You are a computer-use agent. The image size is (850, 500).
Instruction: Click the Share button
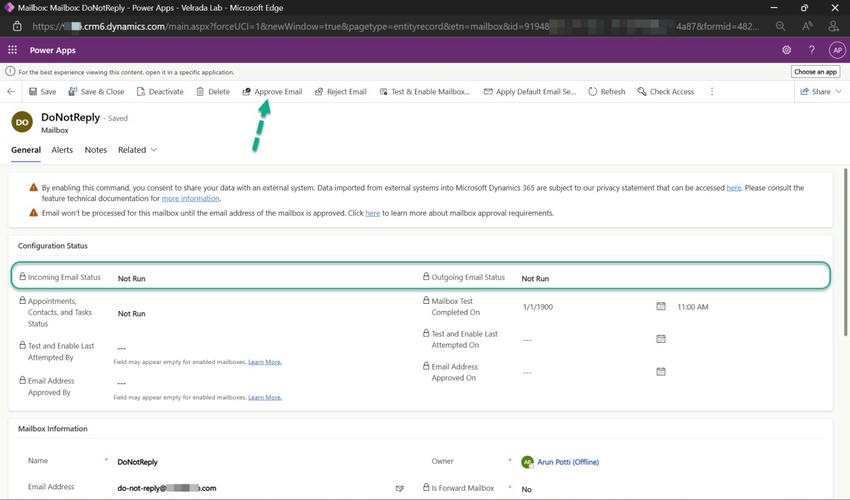tap(815, 92)
